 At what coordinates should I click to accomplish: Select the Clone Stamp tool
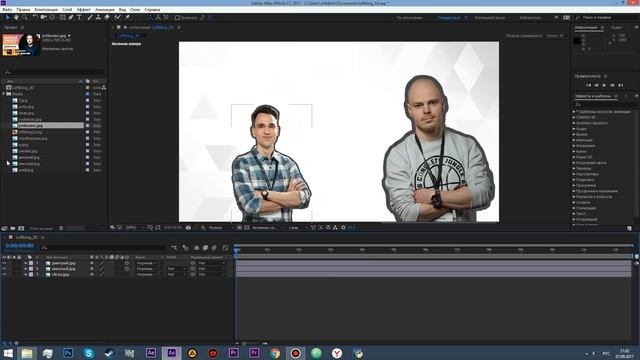click(98, 18)
